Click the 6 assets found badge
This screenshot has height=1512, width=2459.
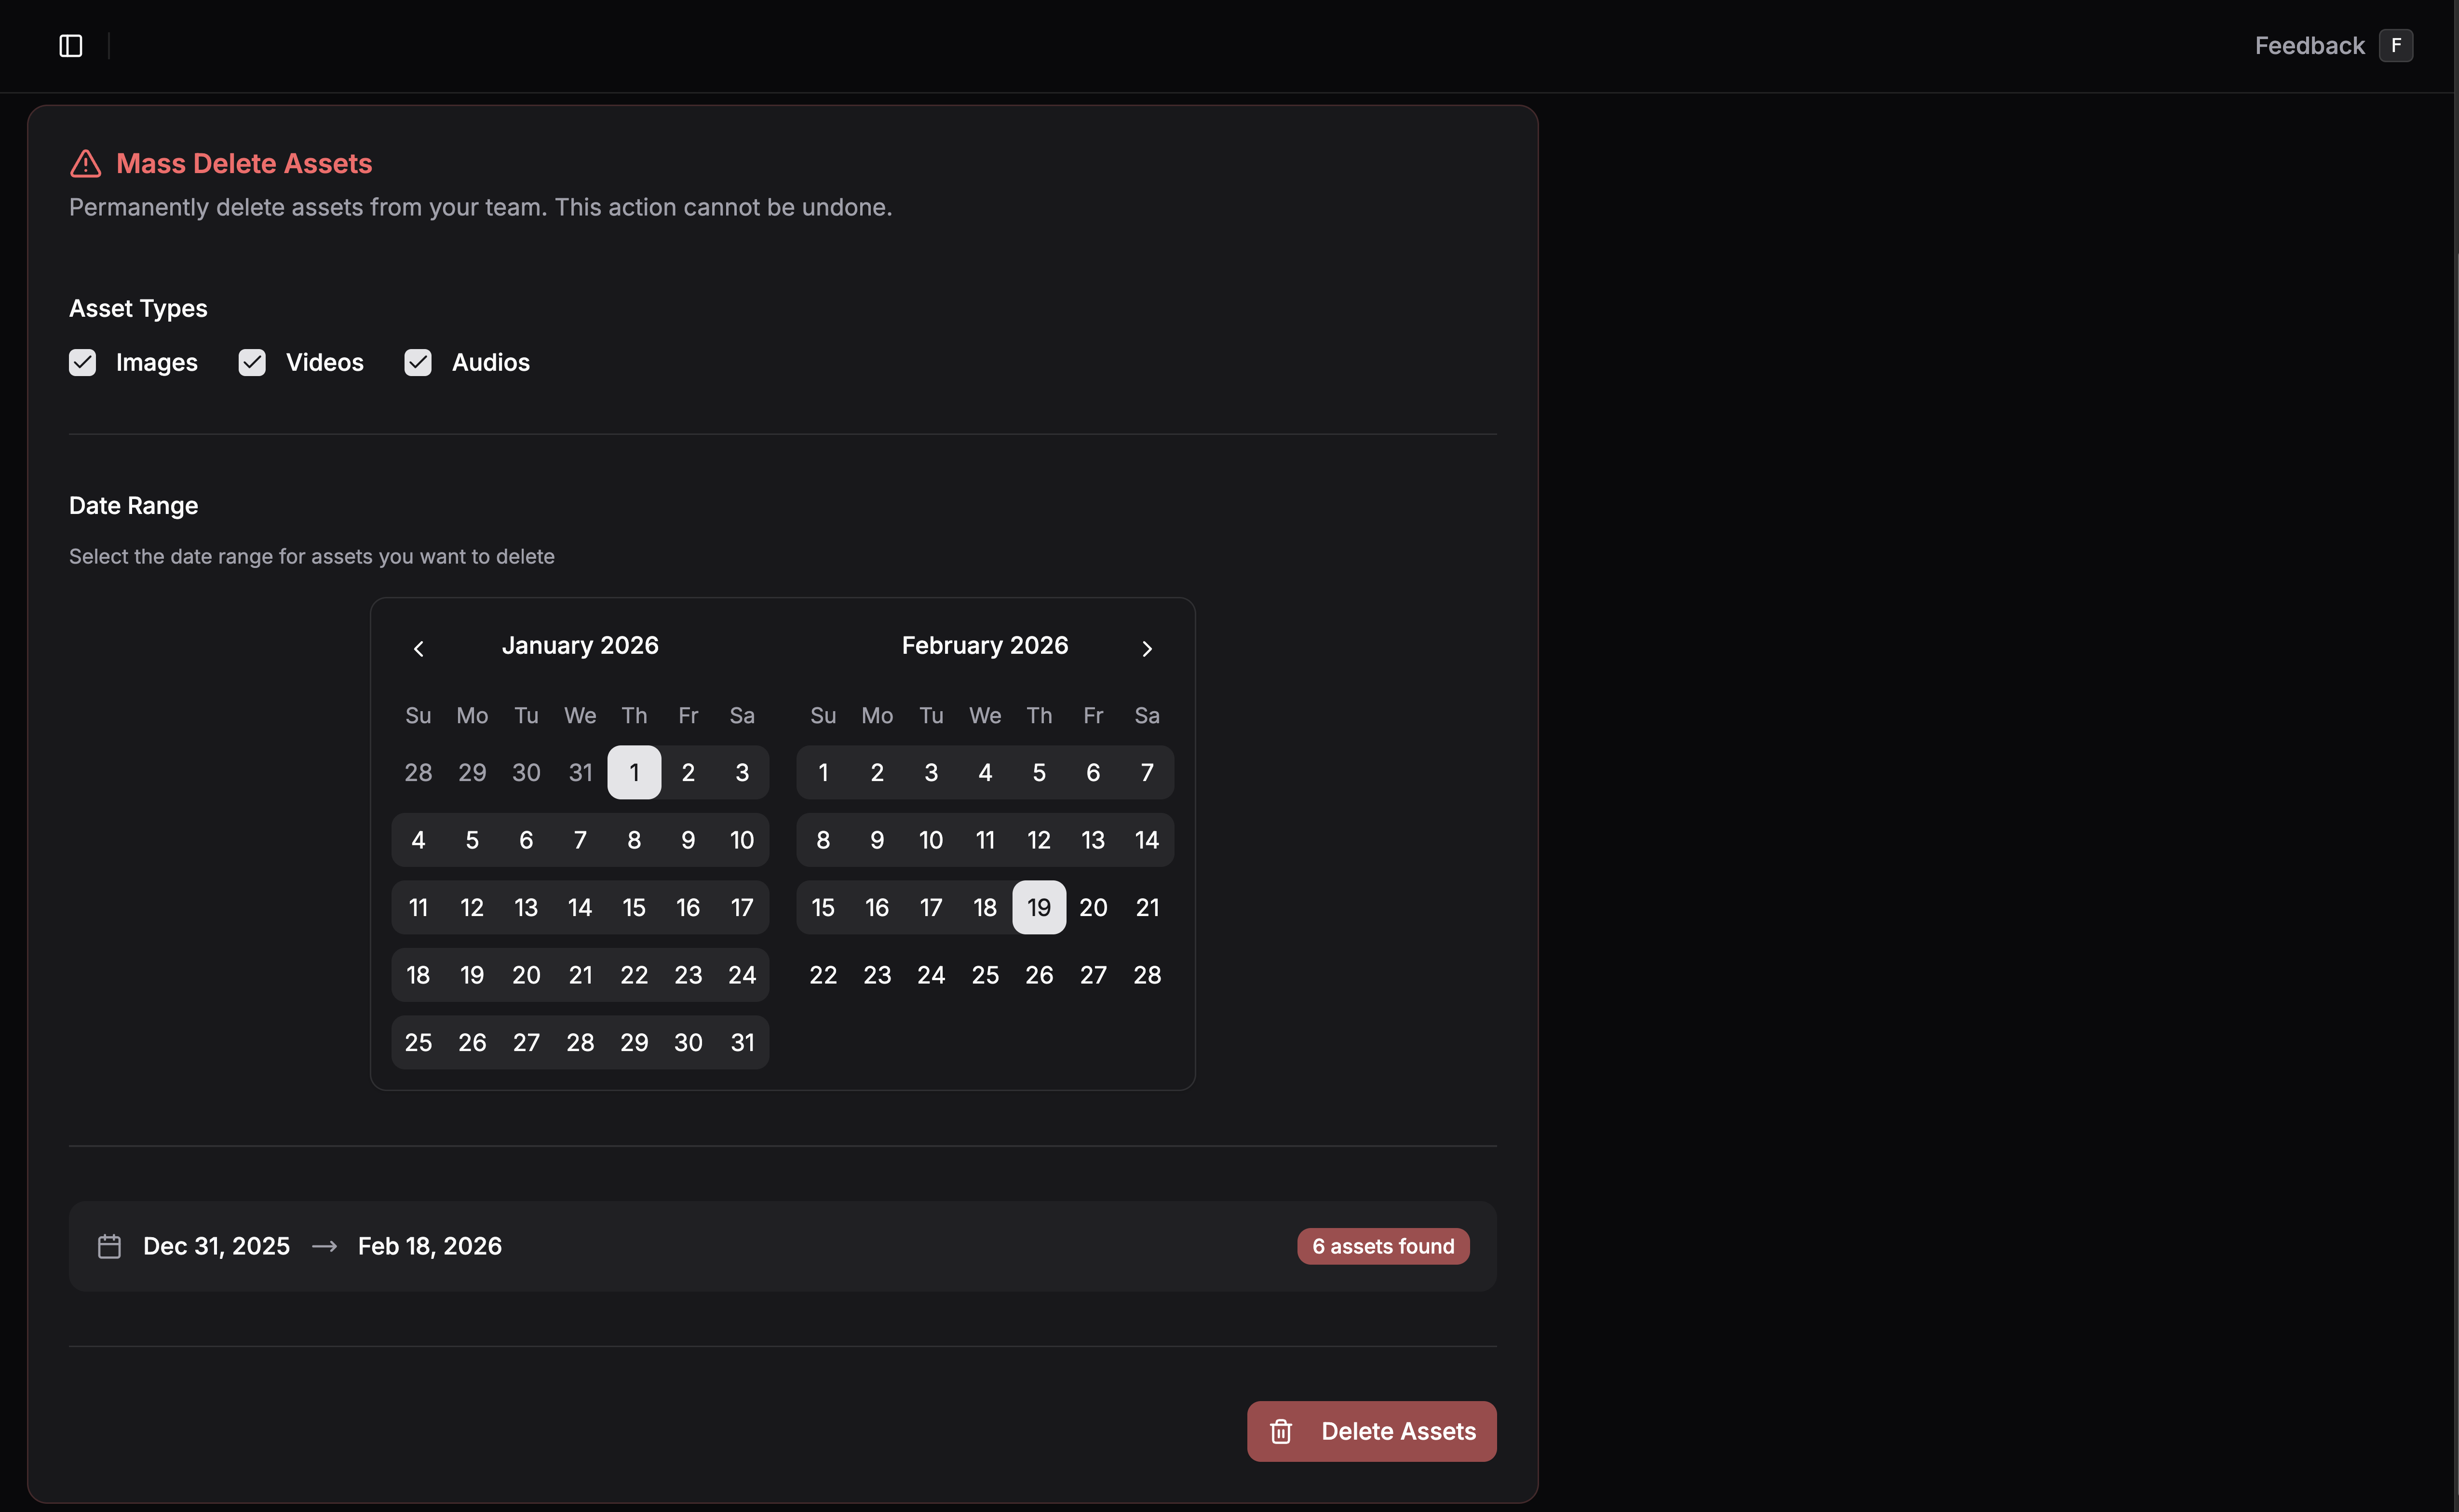pyautogui.click(x=1382, y=1246)
